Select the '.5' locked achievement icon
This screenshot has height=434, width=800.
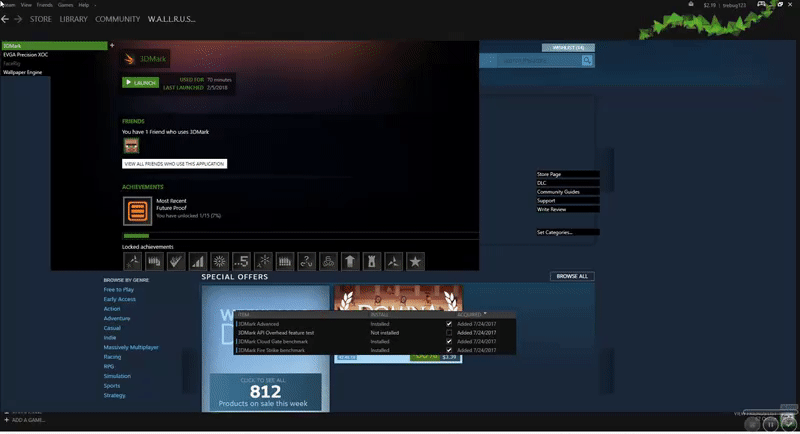tap(241, 262)
